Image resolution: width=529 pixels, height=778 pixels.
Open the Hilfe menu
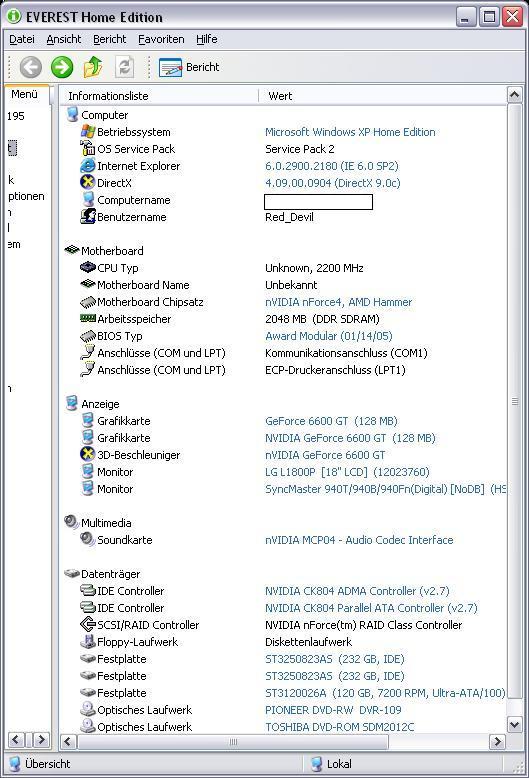click(x=206, y=39)
